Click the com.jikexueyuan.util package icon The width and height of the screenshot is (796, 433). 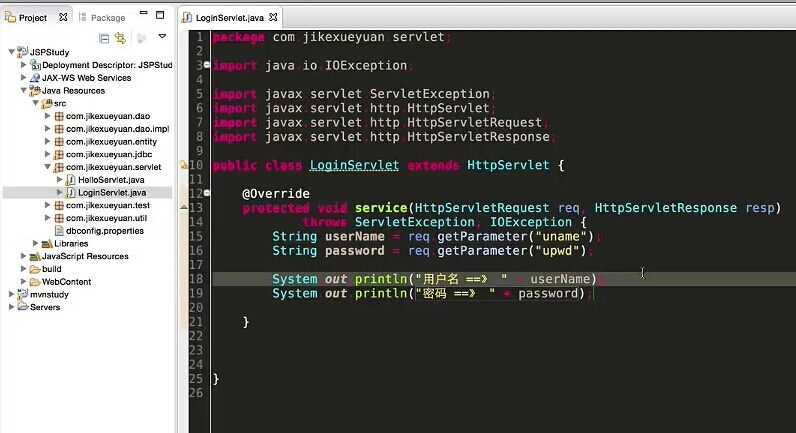coord(59,218)
